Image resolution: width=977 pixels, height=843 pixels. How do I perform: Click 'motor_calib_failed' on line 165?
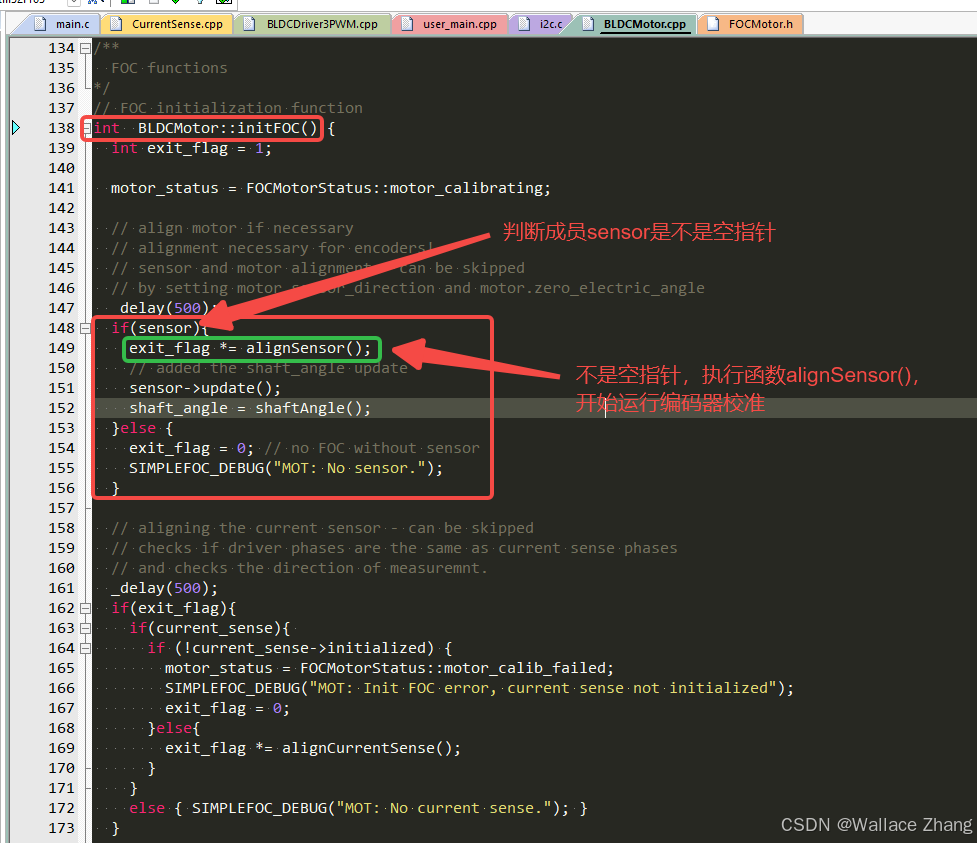tap(524, 668)
